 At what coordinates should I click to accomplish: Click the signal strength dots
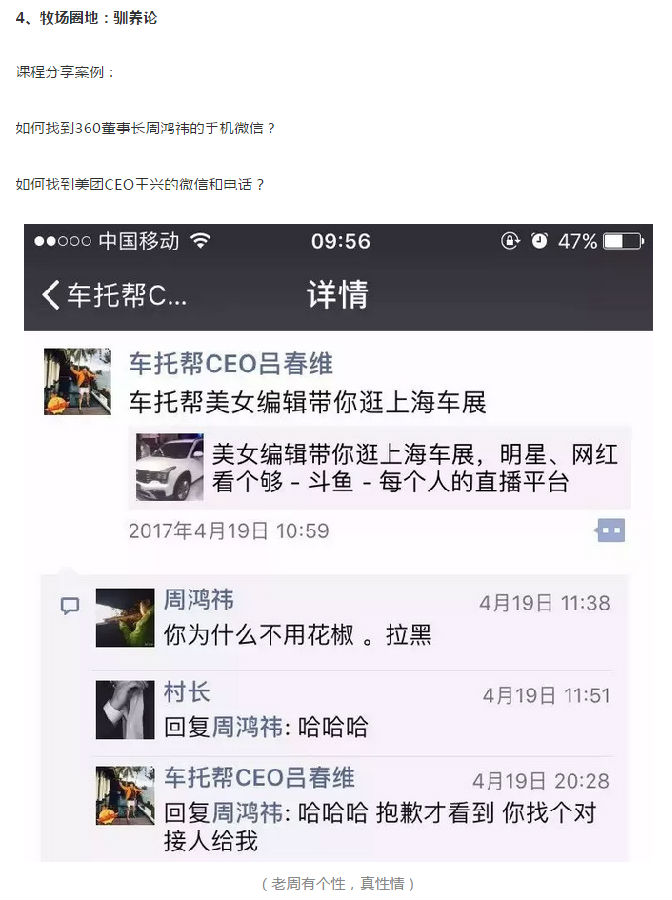click(x=62, y=241)
